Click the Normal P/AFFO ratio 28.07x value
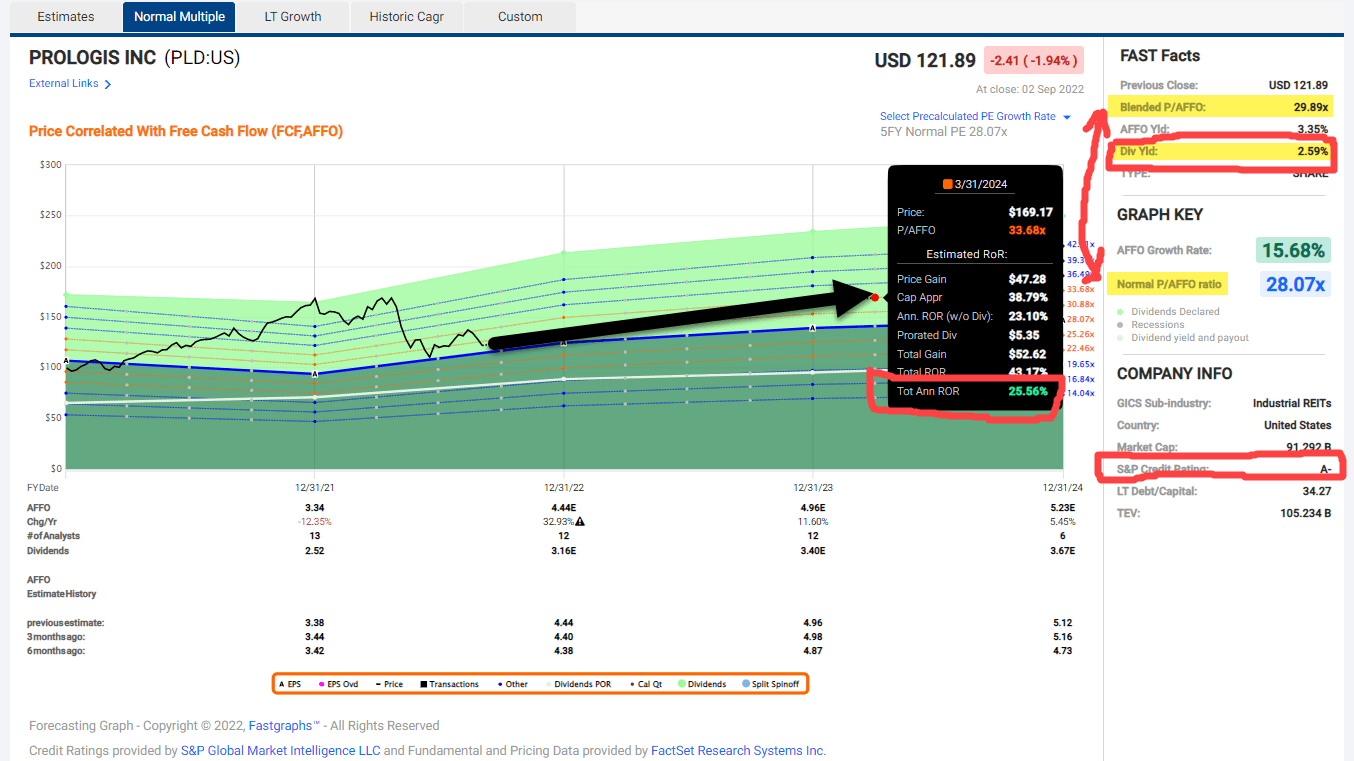The width and height of the screenshot is (1354, 761). point(1295,285)
